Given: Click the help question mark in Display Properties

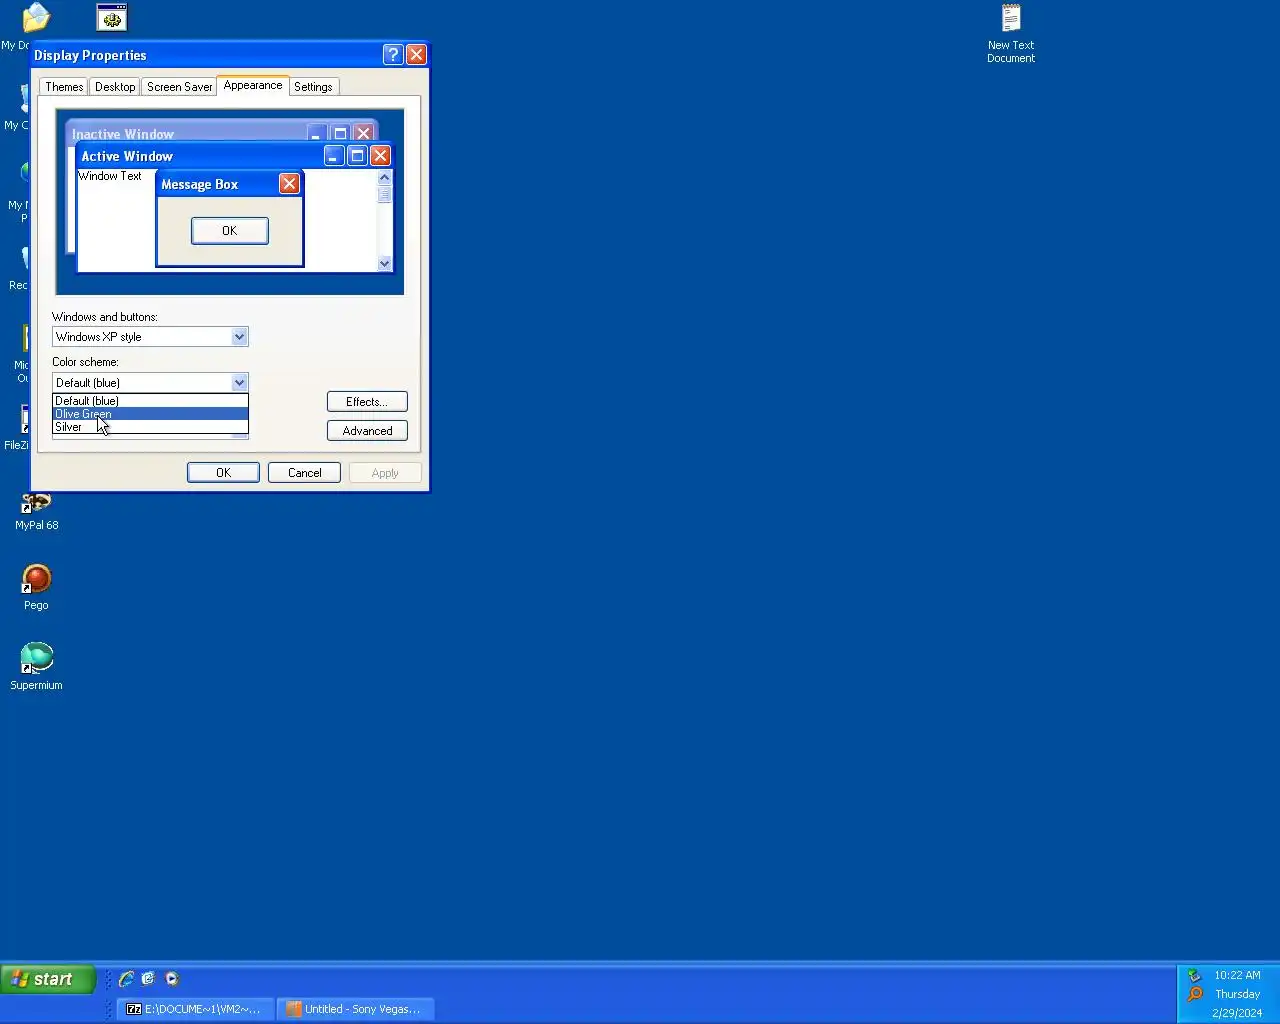Looking at the screenshot, I should 393,54.
